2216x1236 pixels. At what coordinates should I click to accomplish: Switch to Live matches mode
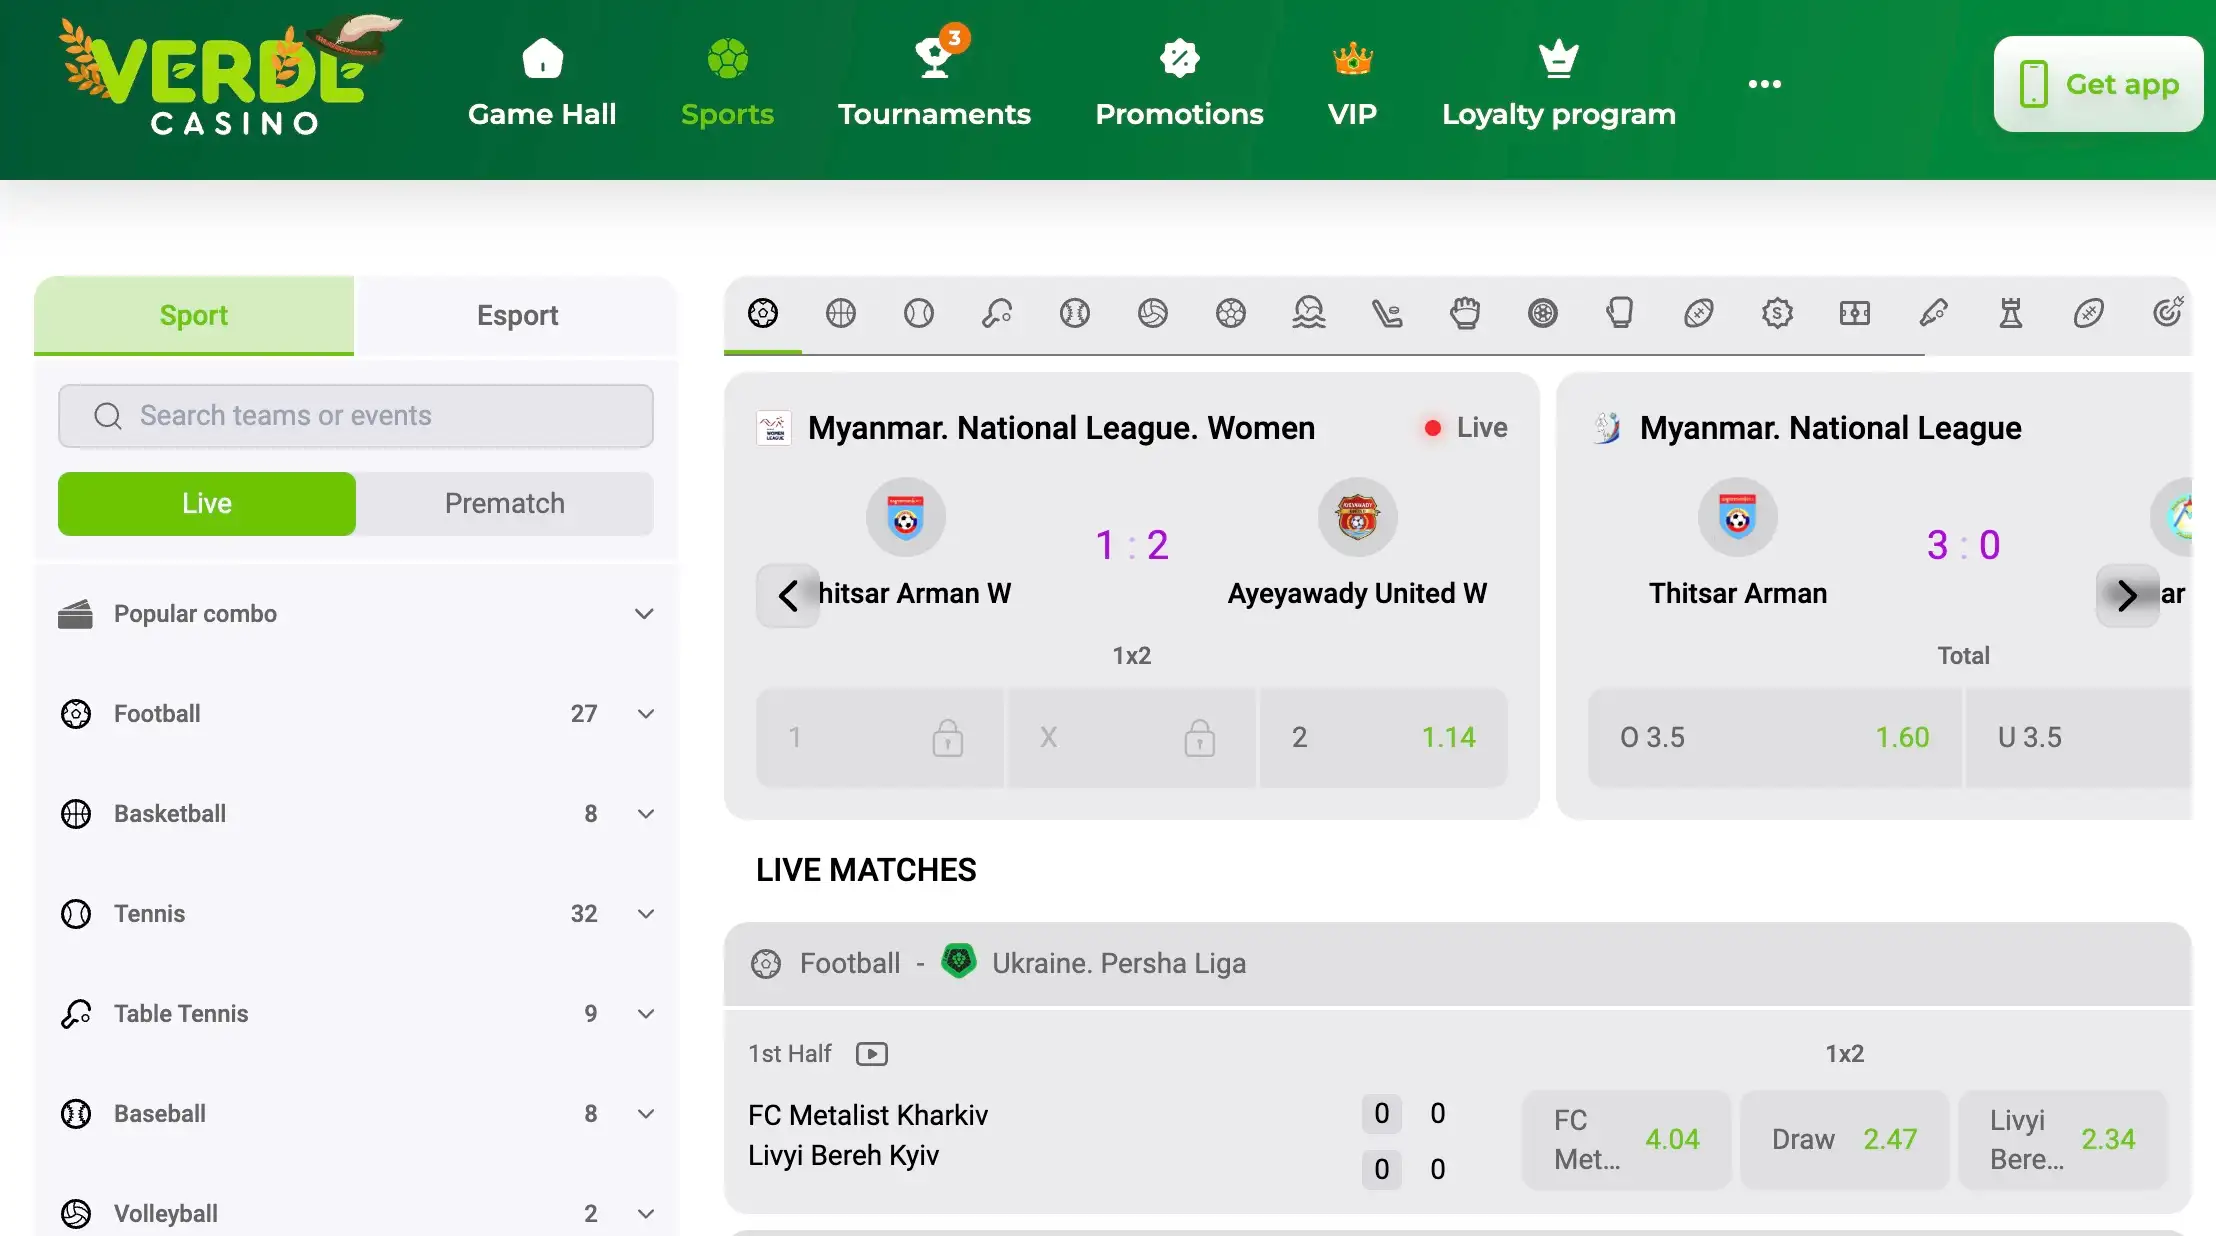pos(207,504)
